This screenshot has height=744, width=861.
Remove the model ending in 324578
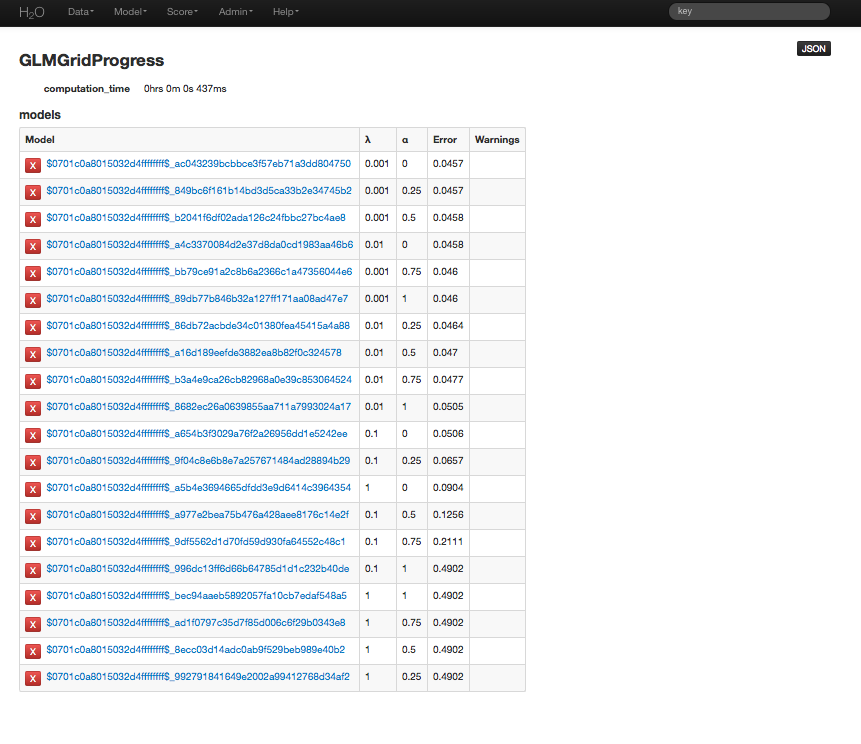coord(32,353)
